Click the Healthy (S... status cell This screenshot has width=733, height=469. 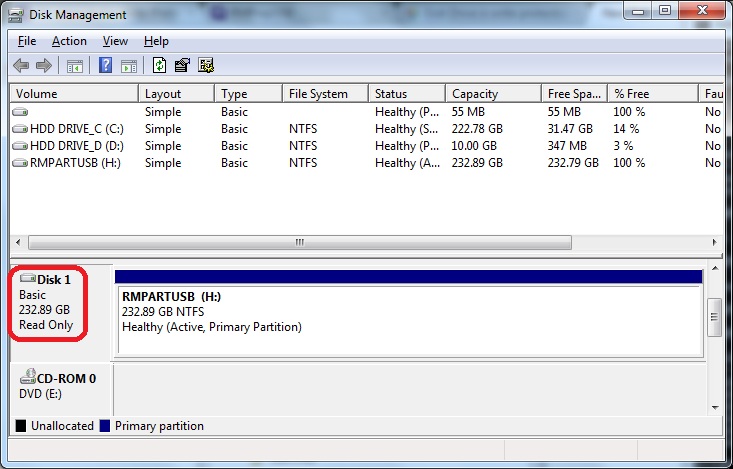(x=407, y=129)
